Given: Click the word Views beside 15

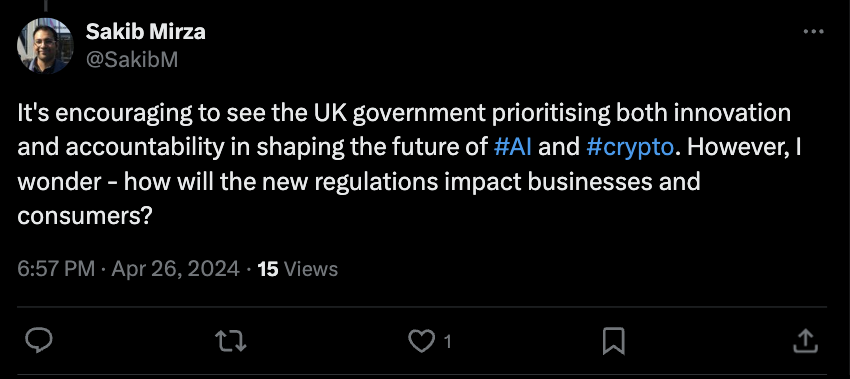Looking at the screenshot, I should tap(311, 269).
